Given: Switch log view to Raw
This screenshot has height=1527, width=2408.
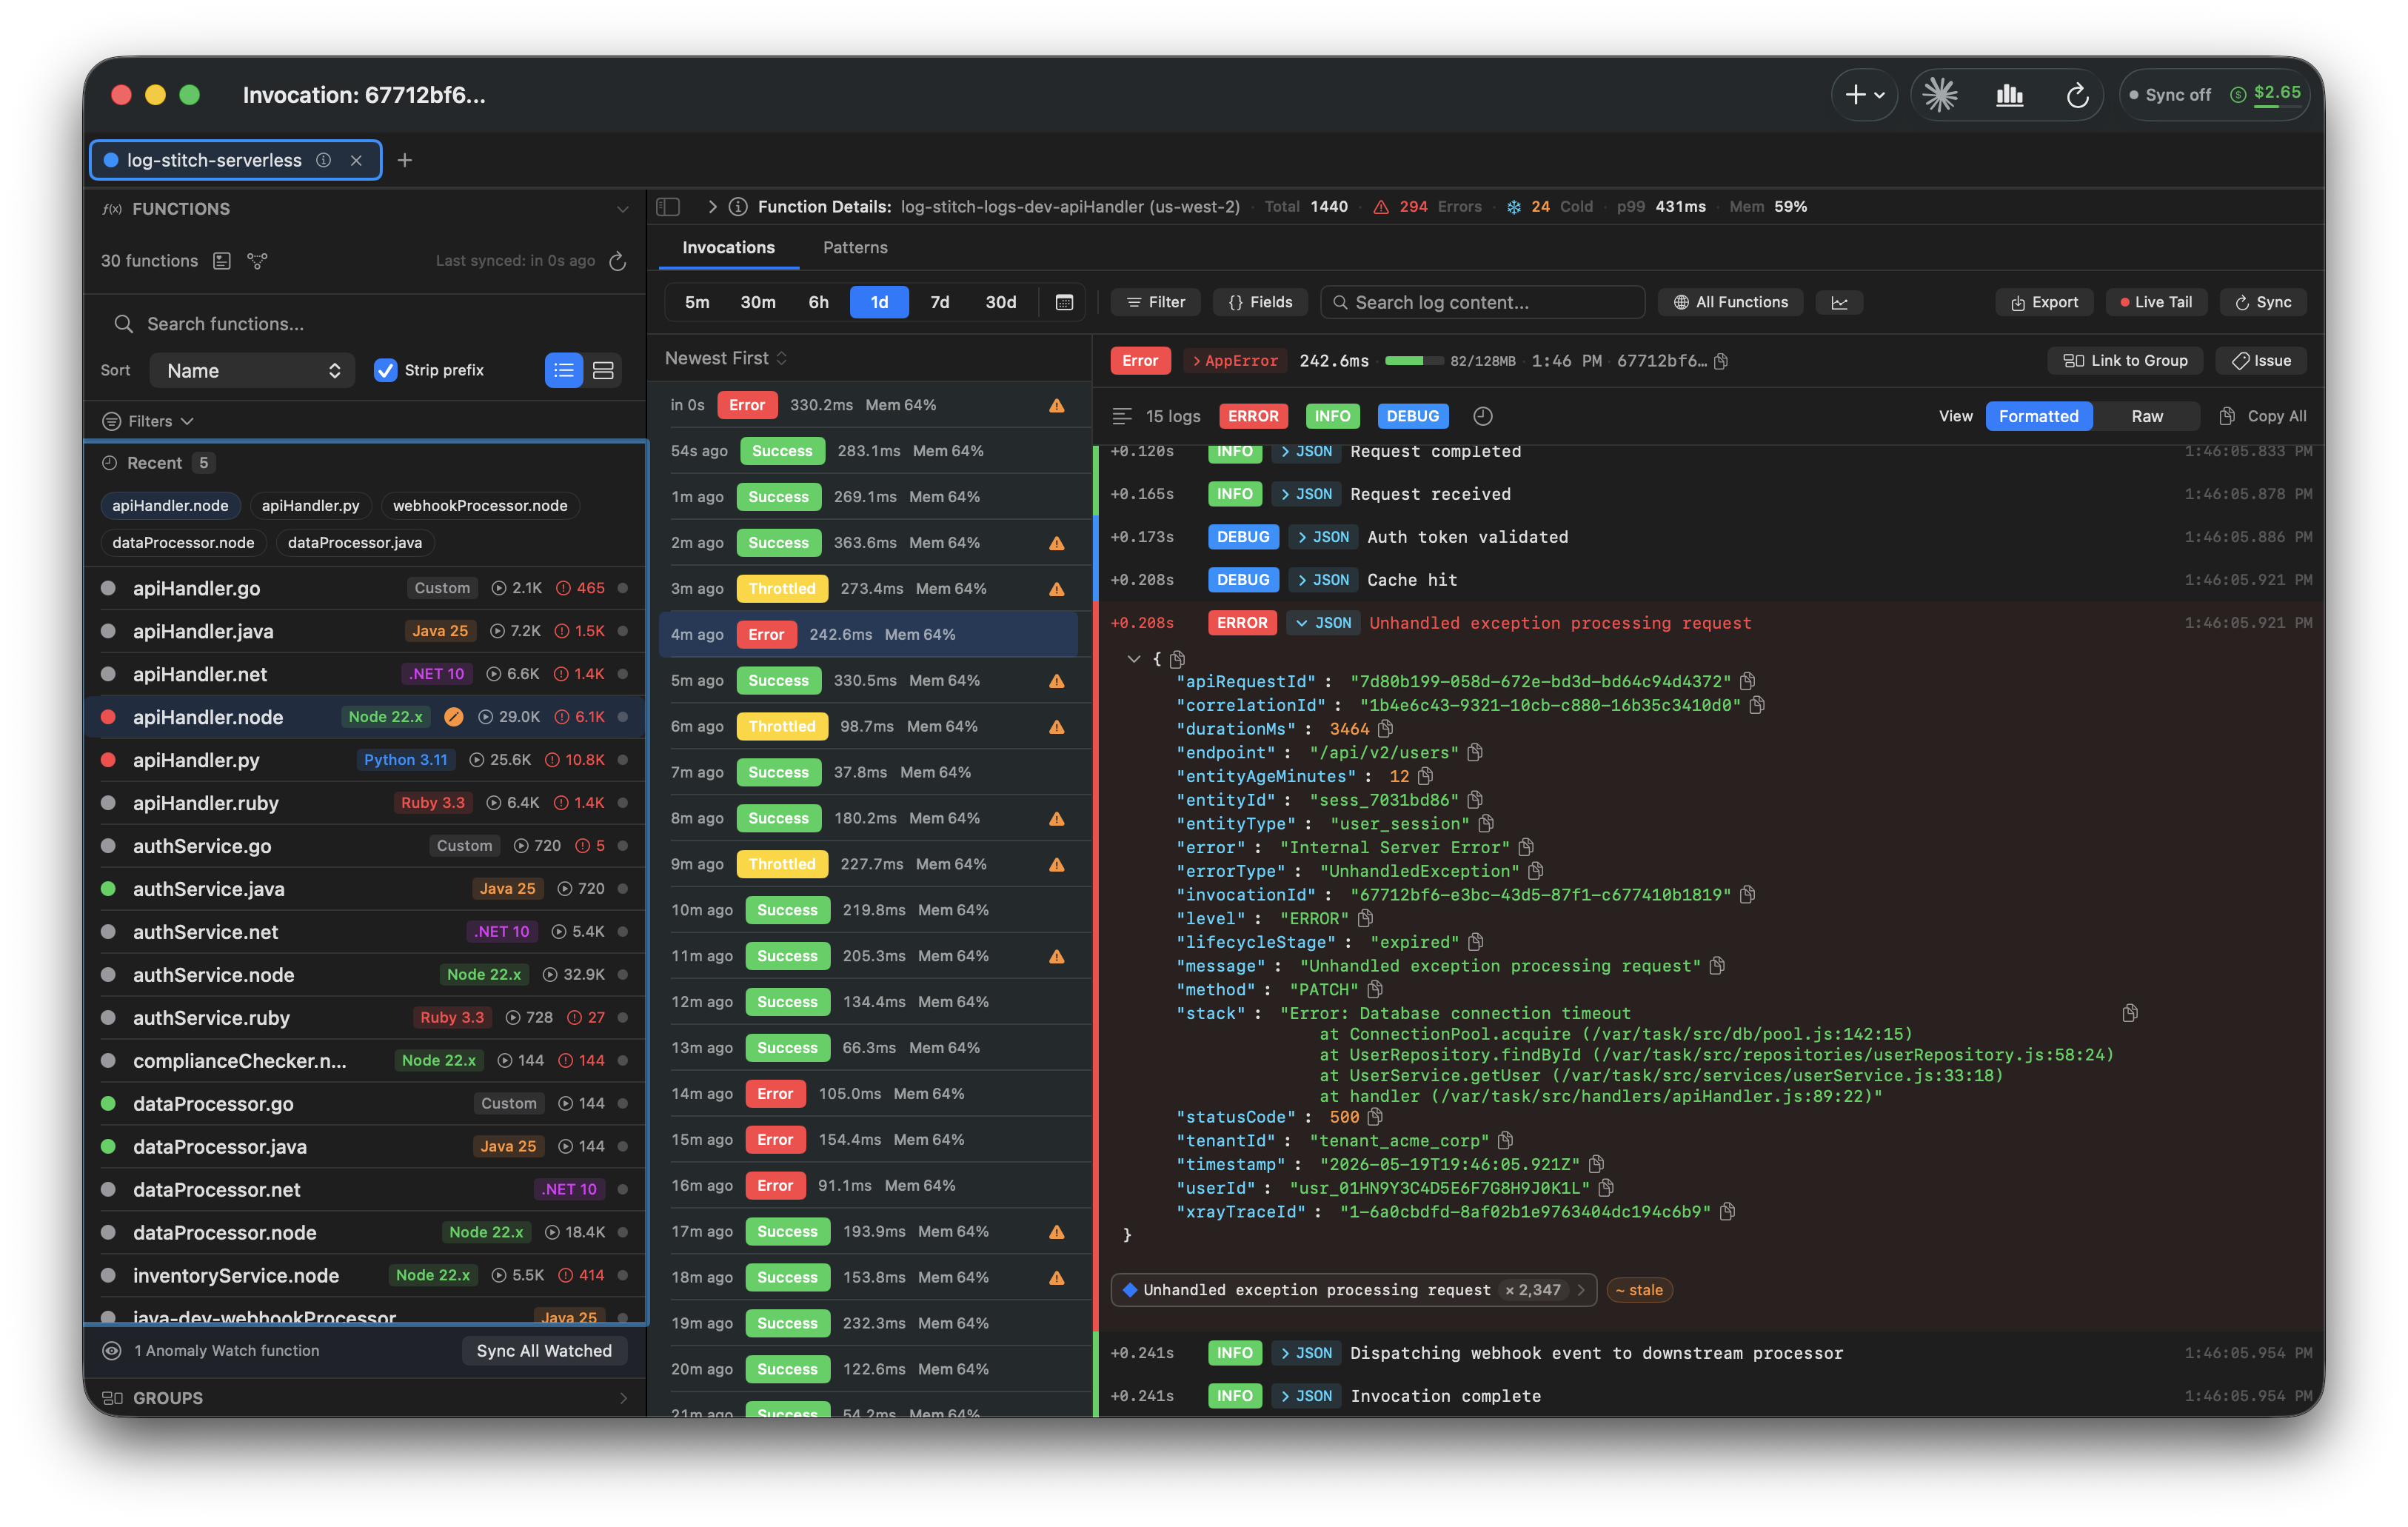Looking at the screenshot, I should (2146, 416).
